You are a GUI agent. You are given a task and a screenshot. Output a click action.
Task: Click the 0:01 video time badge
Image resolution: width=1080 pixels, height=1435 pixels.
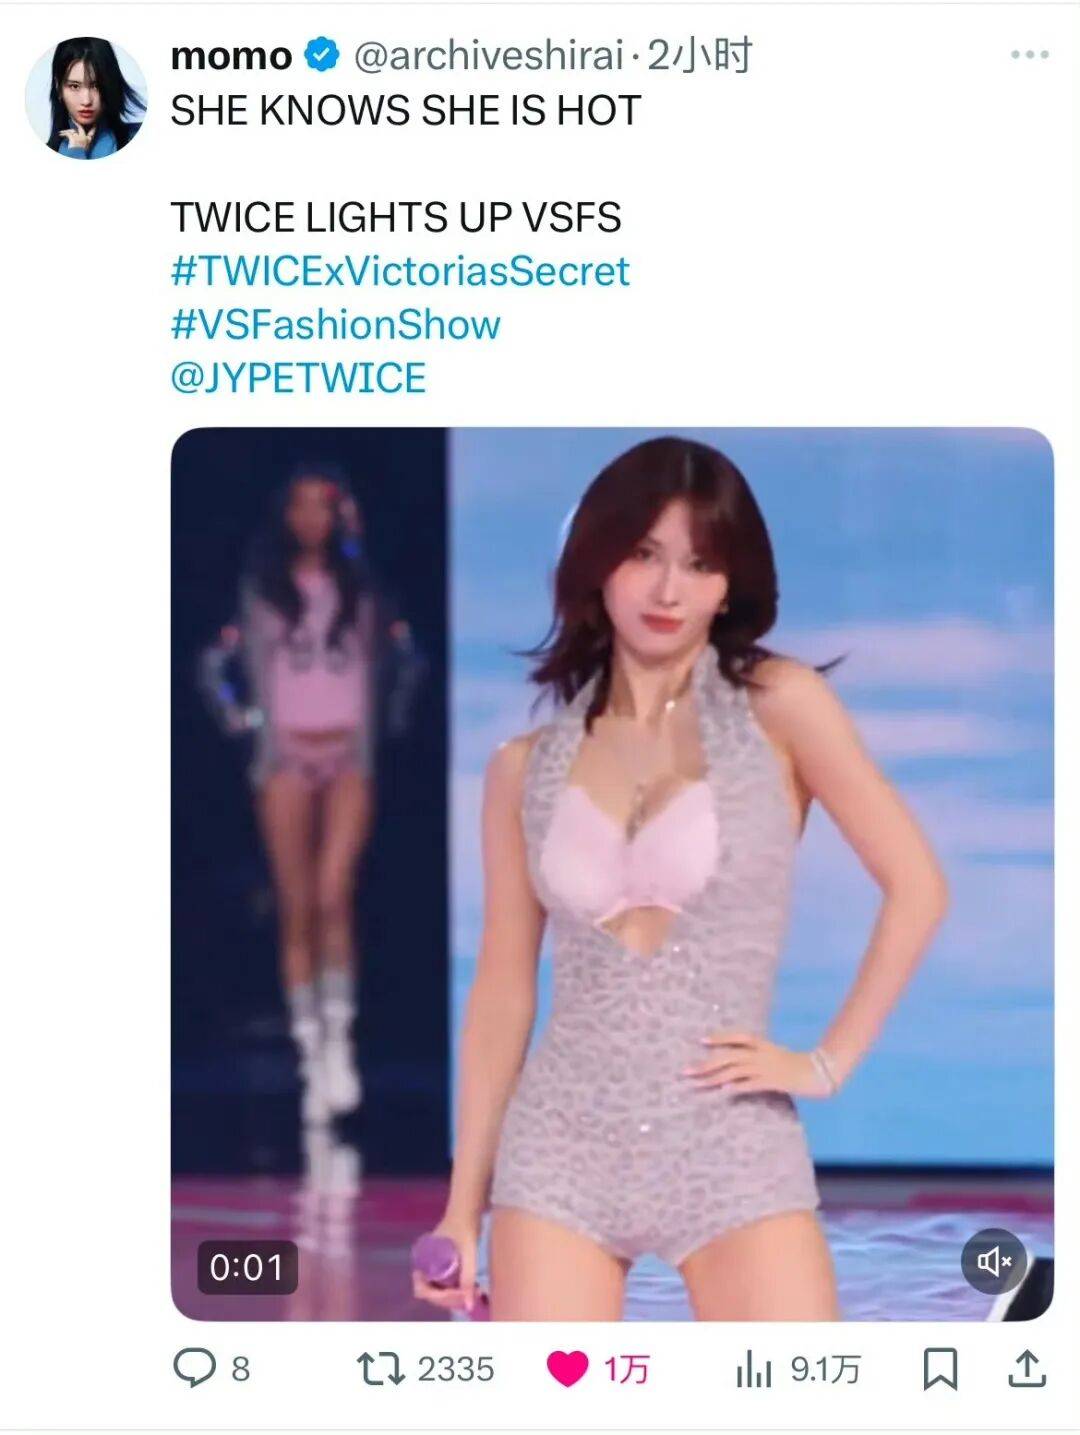tap(247, 1267)
